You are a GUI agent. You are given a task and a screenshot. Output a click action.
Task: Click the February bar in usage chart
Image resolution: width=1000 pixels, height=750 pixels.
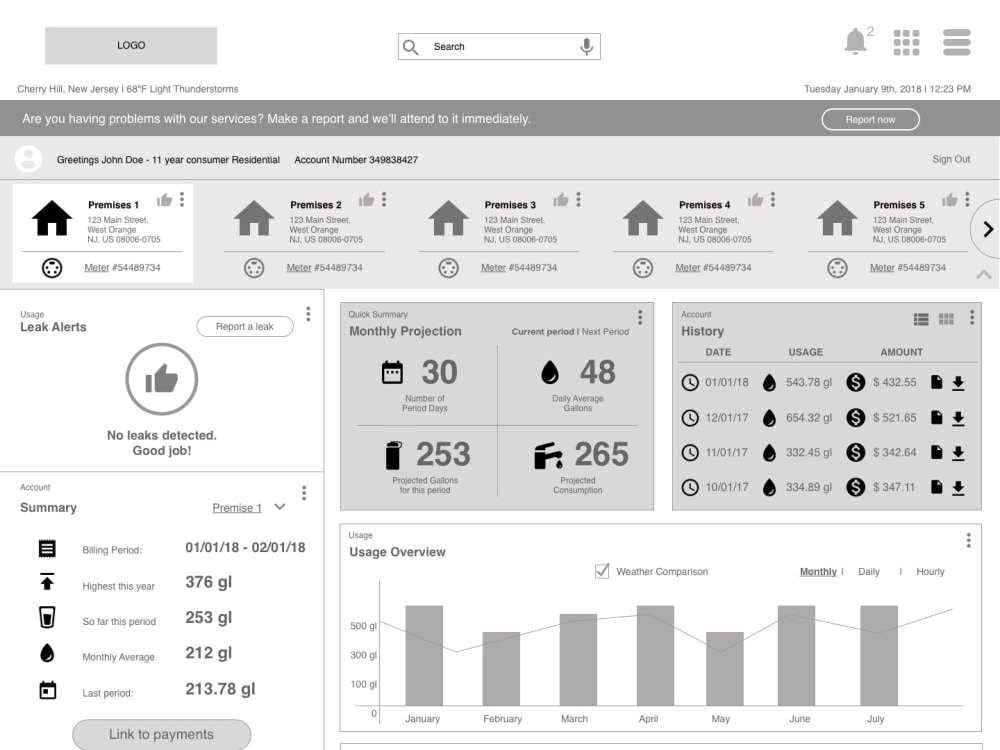[x=501, y=668]
